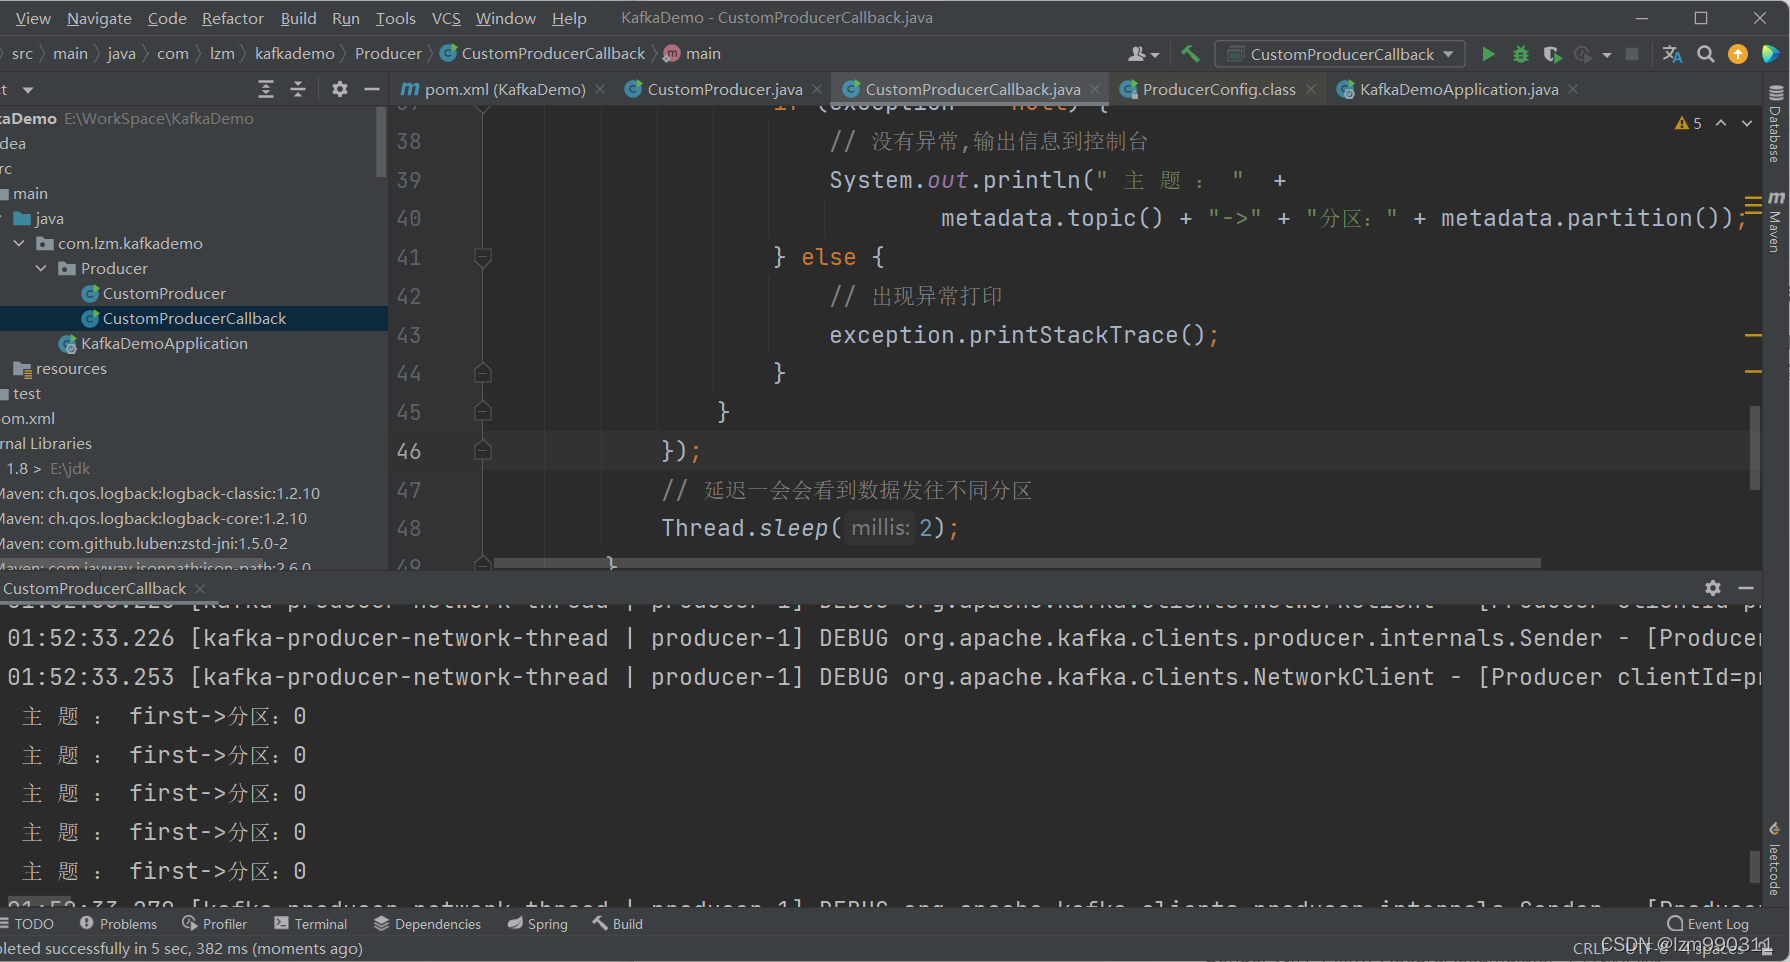Image resolution: width=1790 pixels, height=962 pixels.
Task: Open the TODO tool window
Action: coord(28,924)
